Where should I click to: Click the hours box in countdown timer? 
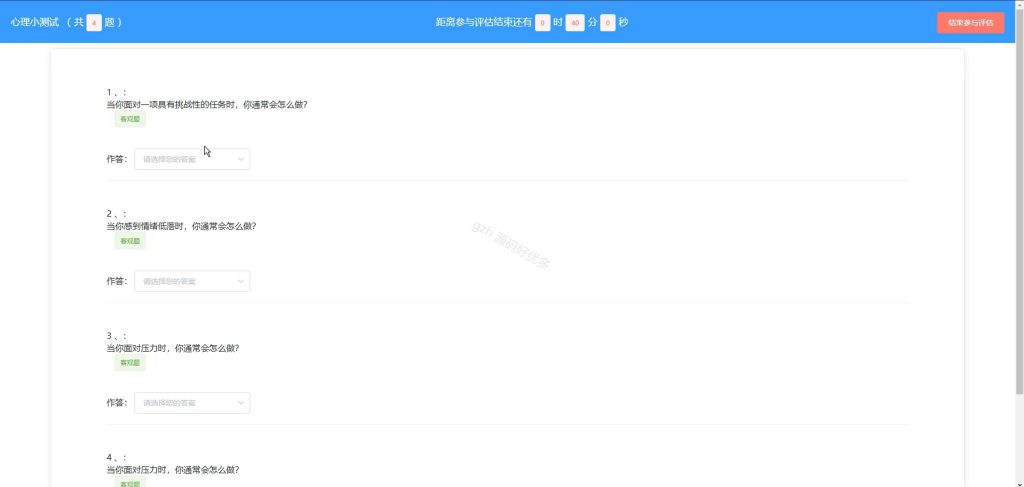tap(543, 23)
